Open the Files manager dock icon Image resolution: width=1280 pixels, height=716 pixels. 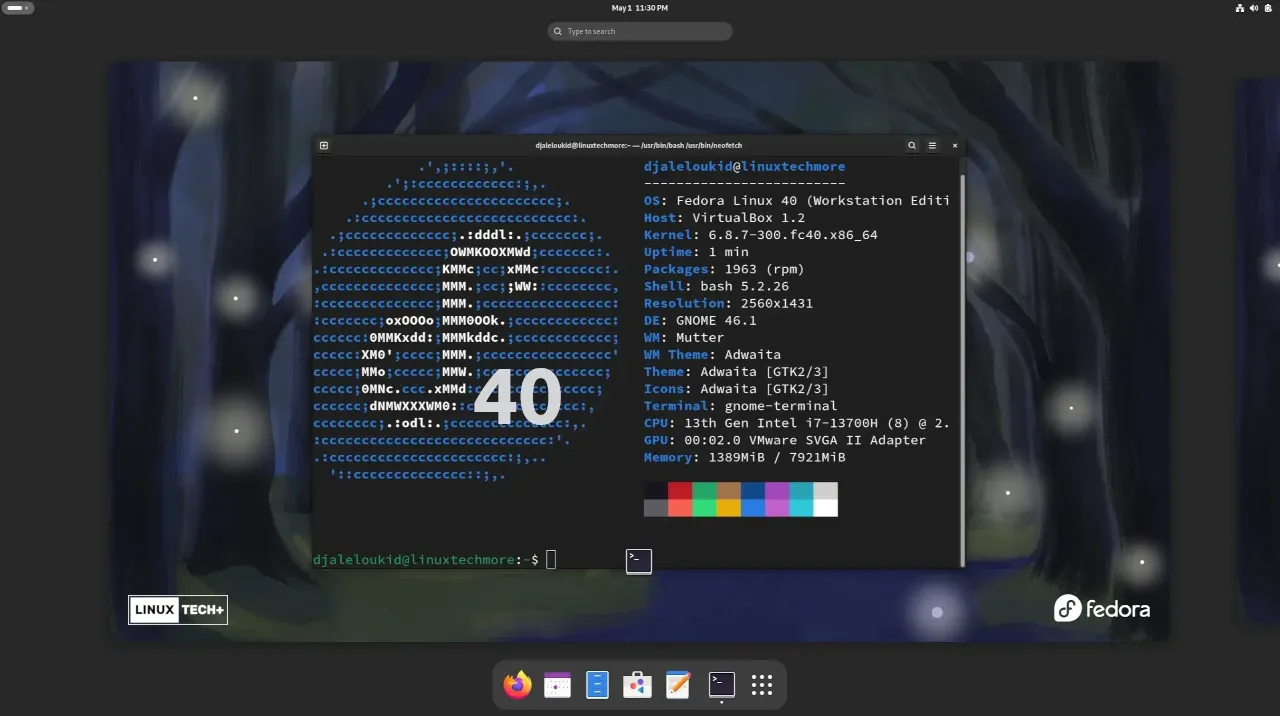pyautogui.click(x=597, y=685)
